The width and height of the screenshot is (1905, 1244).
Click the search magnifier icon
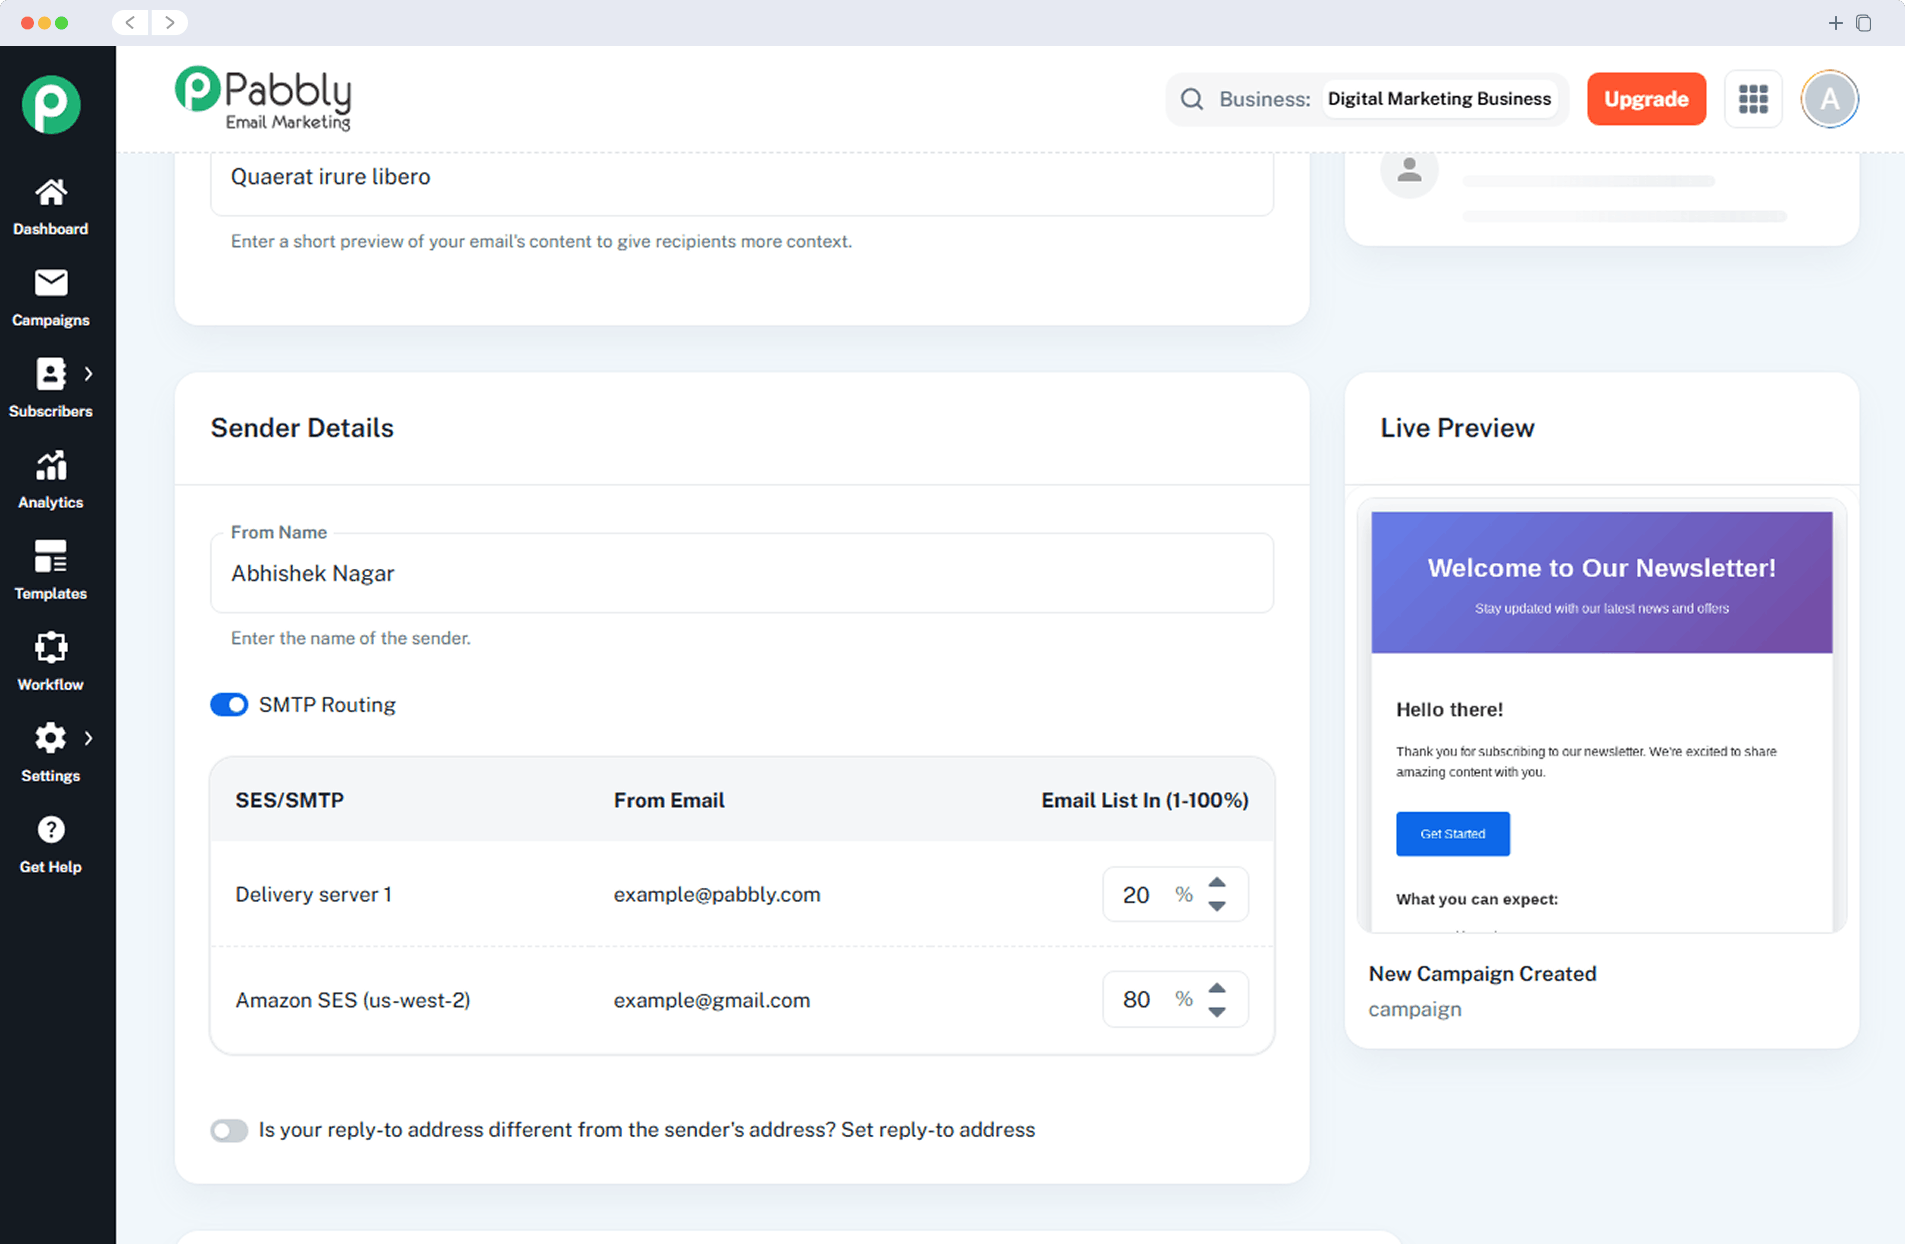[1191, 99]
